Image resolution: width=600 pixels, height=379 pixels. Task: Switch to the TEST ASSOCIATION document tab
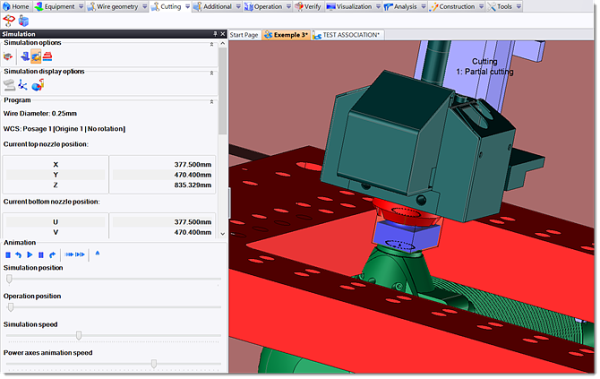point(347,35)
